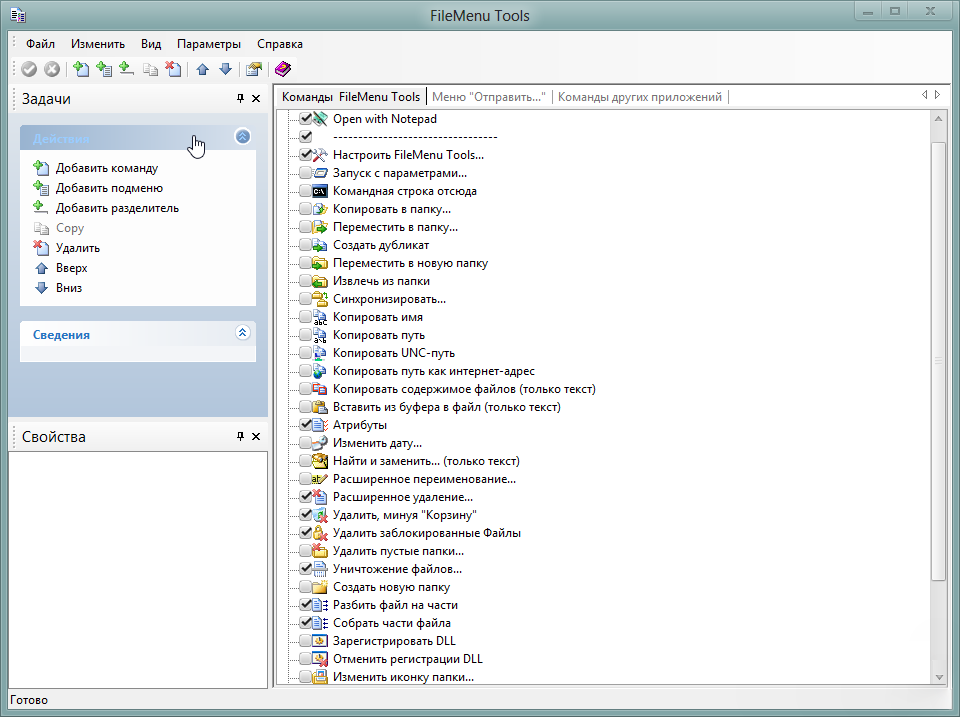
Task: Click the Move Down arrow toolbar icon
Action: (x=225, y=69)
